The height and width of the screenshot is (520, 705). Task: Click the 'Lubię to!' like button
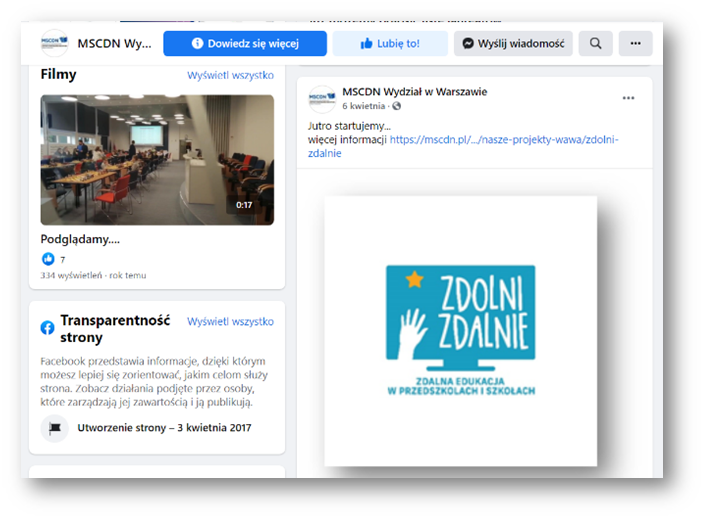click(390, 44)
